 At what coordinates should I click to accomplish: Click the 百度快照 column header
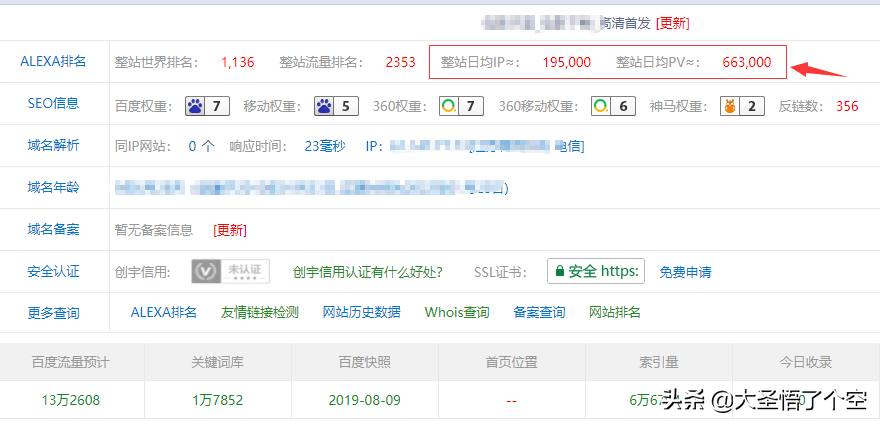tap(365, 362)
